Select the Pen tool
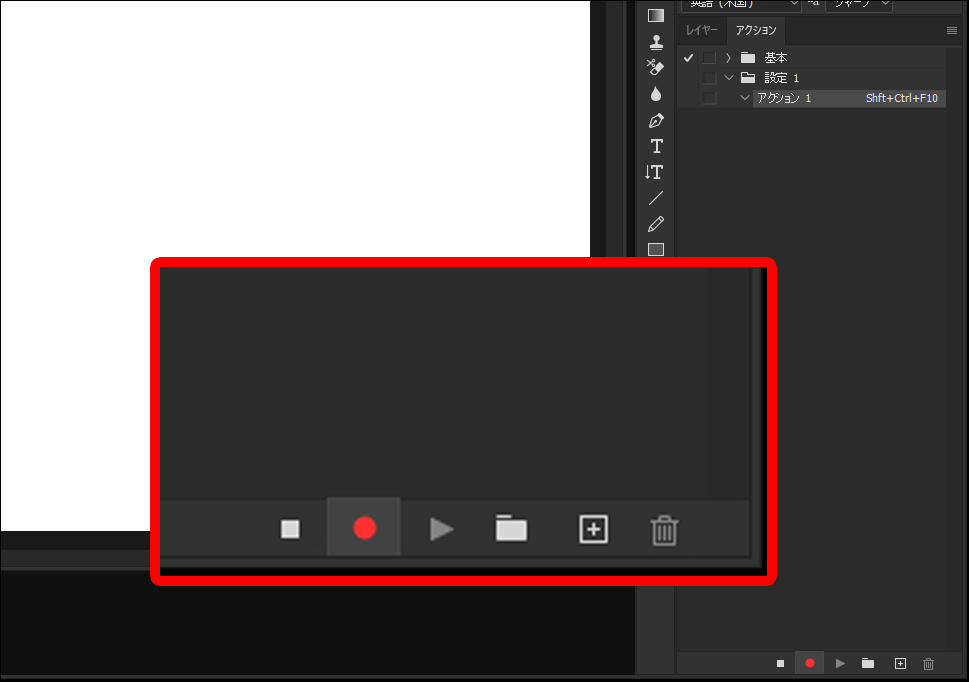This screenshot has height=682, width=969. tap(656, 120)
